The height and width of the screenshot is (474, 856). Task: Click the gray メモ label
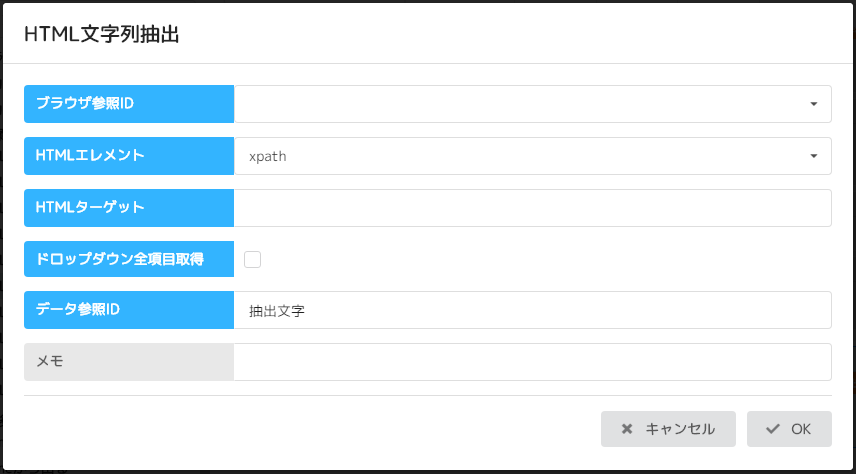click(129, 362)
